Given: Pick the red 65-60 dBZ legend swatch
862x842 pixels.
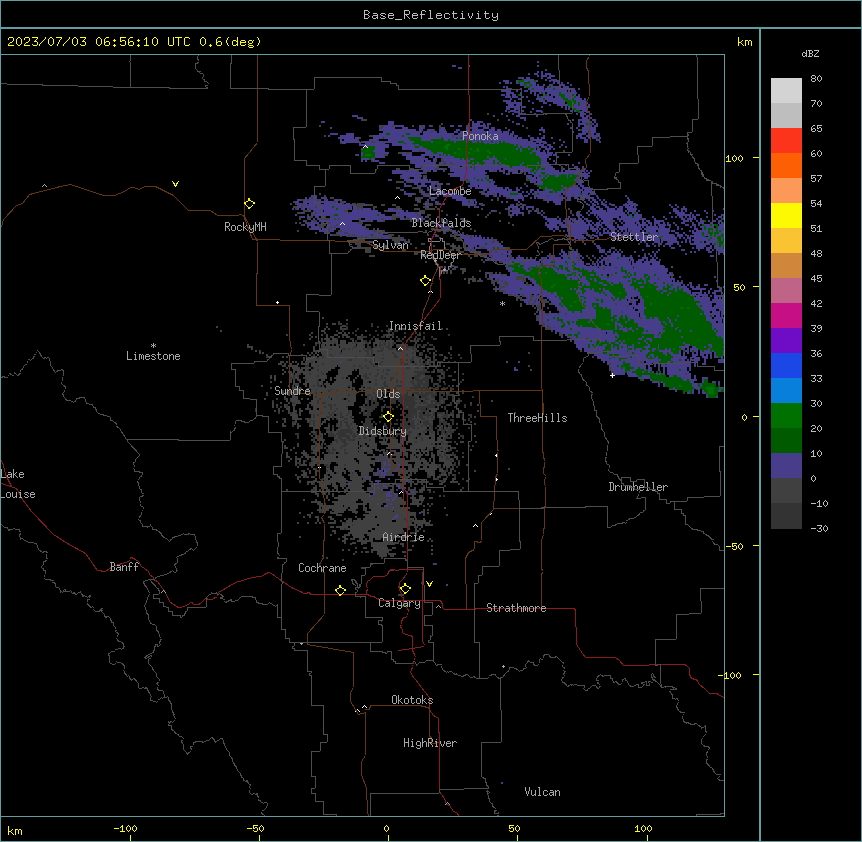Looking at the screenshot, I should (786, 141).
